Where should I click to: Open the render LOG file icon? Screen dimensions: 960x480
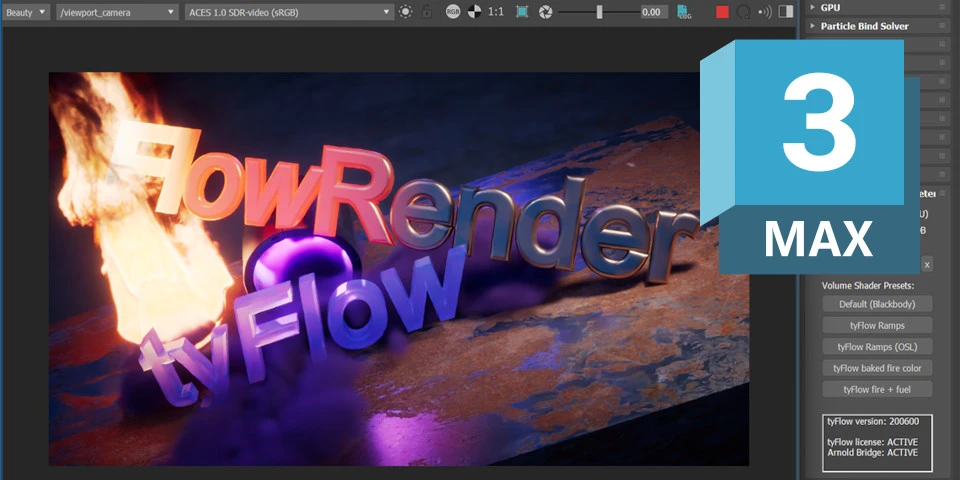(684, 12)
